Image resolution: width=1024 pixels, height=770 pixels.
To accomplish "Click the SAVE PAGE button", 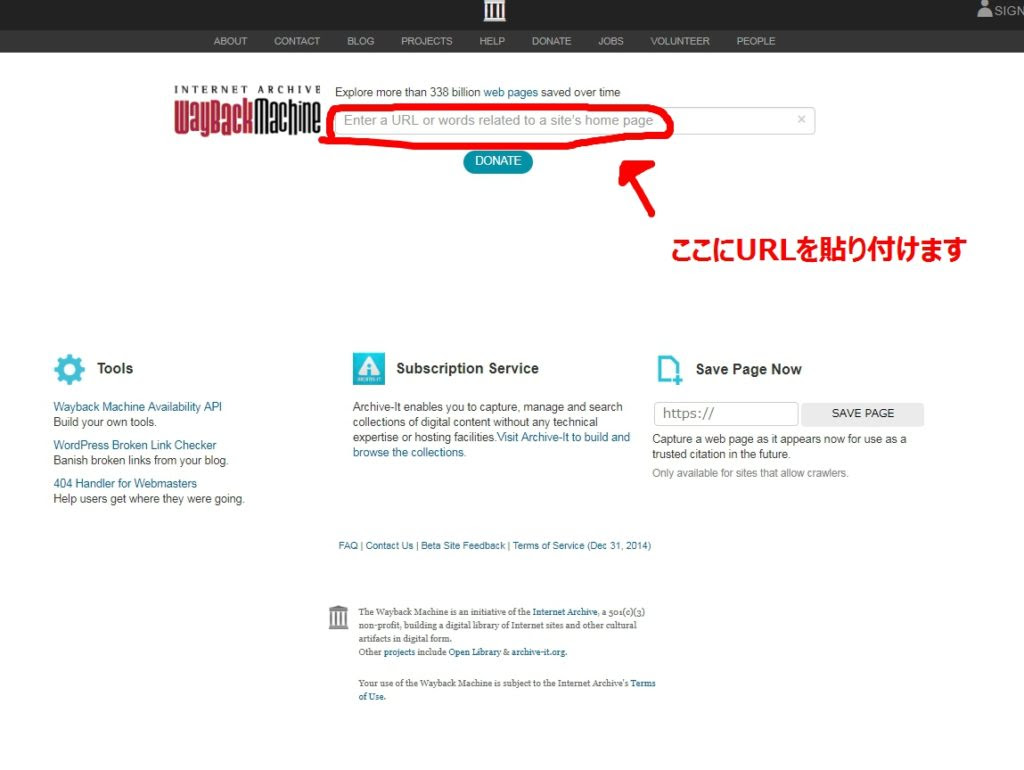I will tap(863, 414).
